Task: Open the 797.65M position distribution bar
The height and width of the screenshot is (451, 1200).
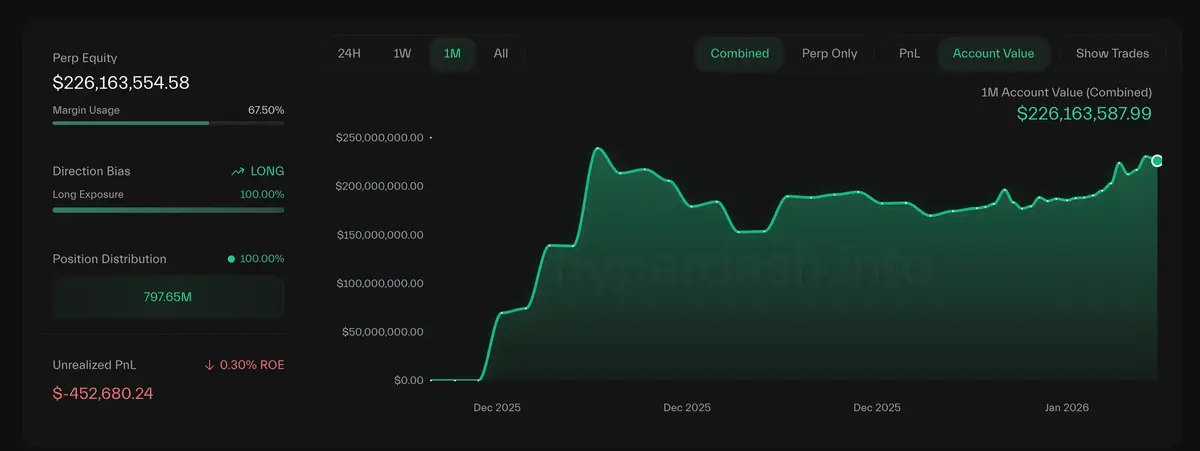Action: tap(168, 296)
